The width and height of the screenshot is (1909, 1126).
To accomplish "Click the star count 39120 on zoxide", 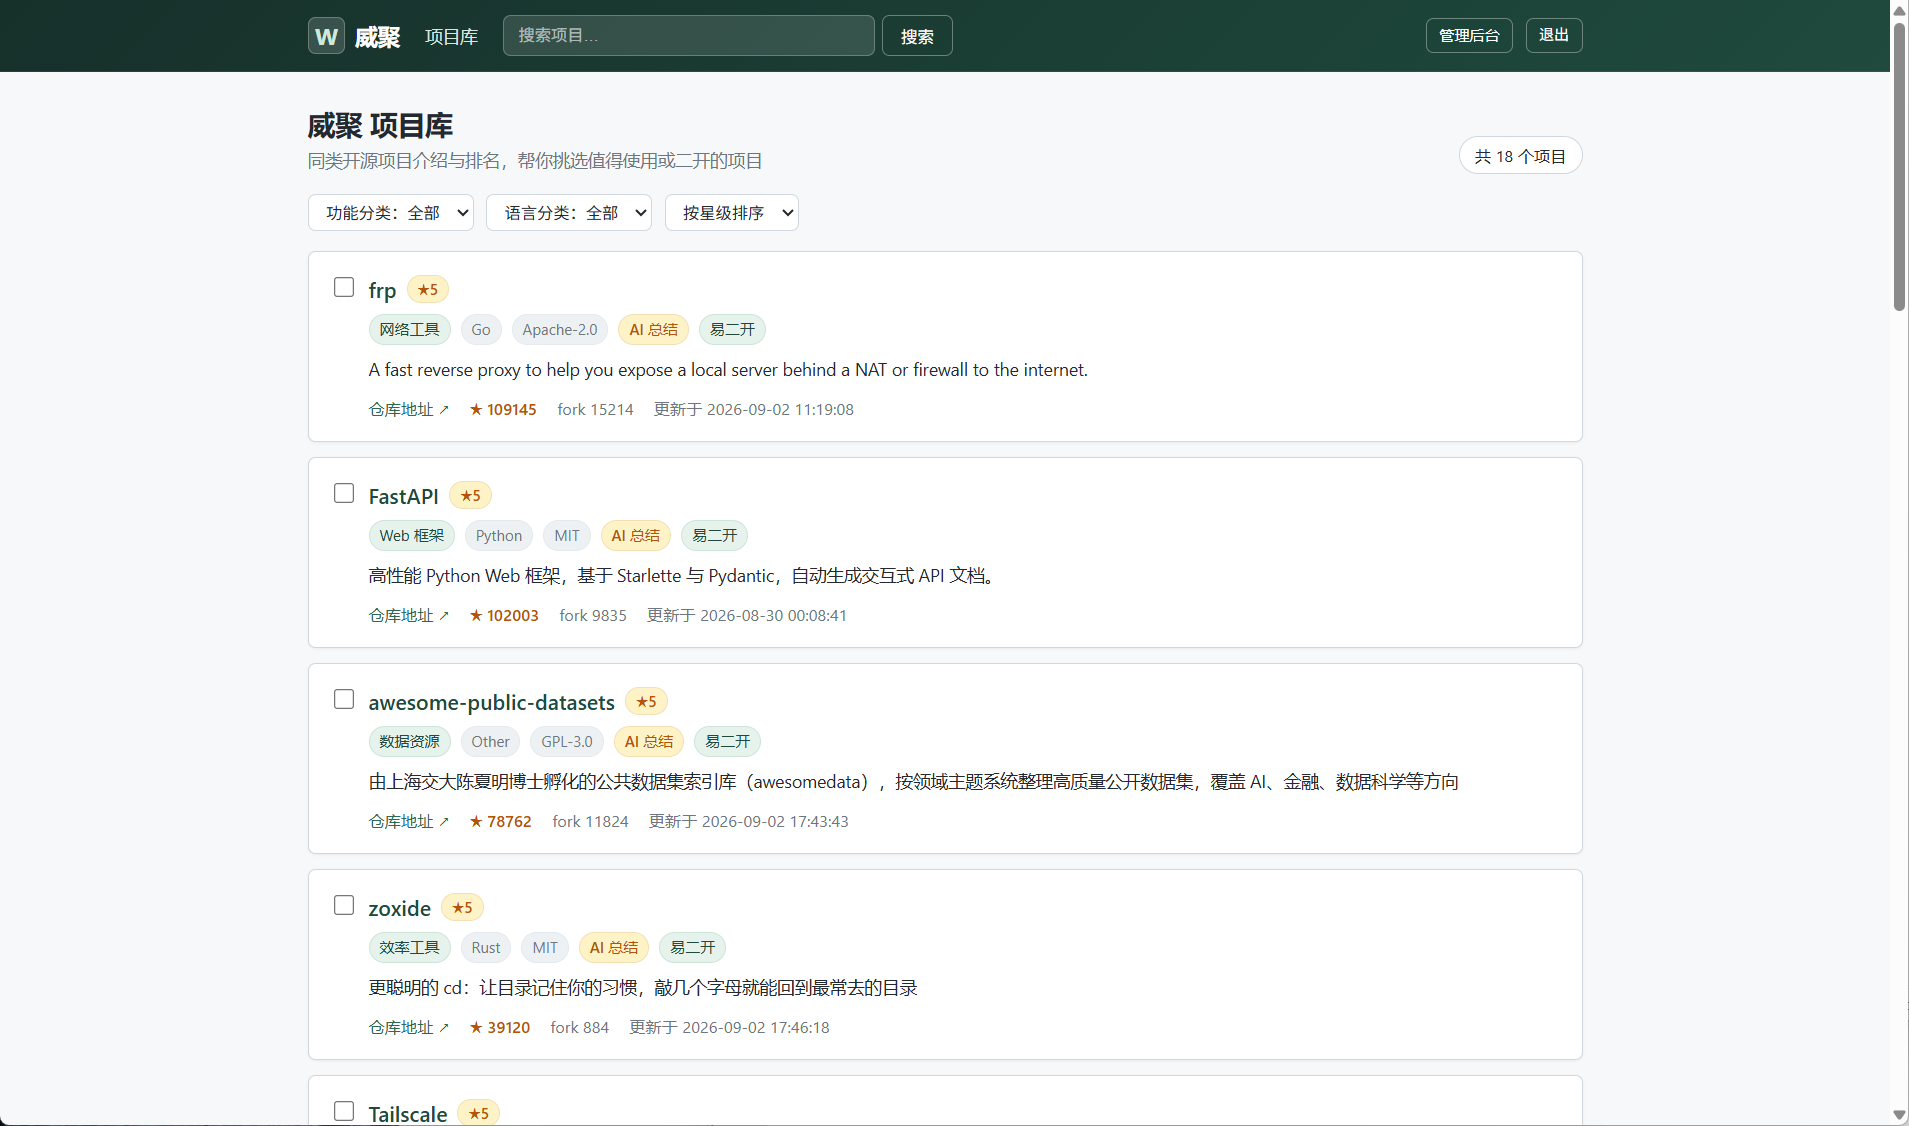I will coord(500,1028).
